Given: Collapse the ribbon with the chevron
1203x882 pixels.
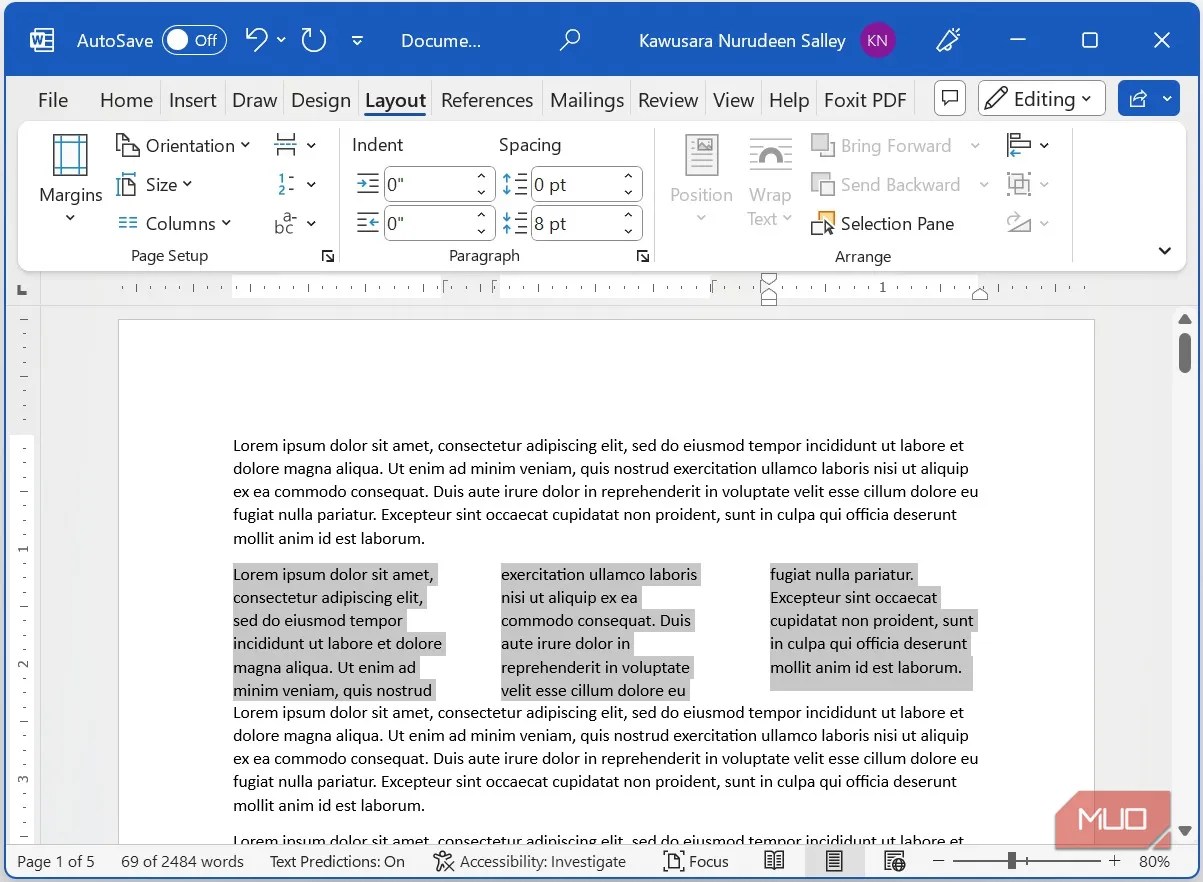Looking at the screenshot, I should [x=1164, y=251].
